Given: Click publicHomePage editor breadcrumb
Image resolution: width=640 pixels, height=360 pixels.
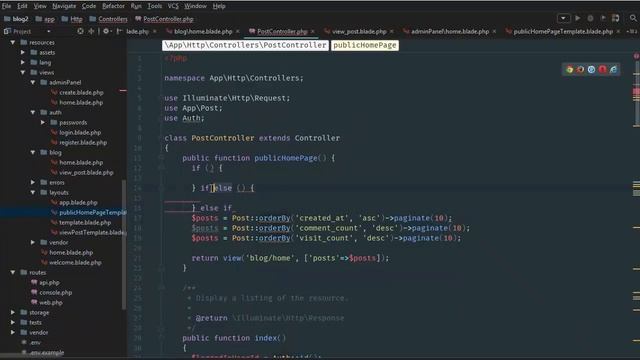Looking at the screenshot, I should (365, 45).
